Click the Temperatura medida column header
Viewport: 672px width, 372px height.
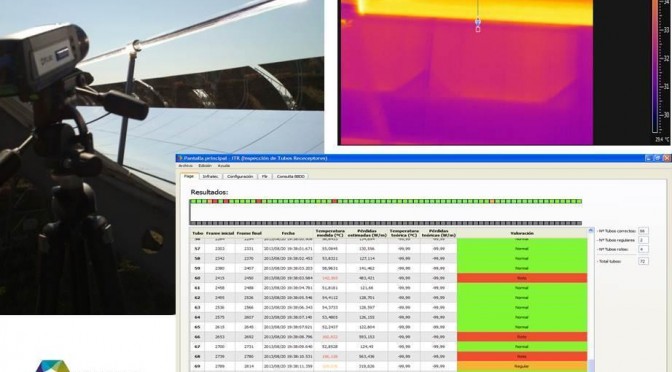tap(330, 234)
